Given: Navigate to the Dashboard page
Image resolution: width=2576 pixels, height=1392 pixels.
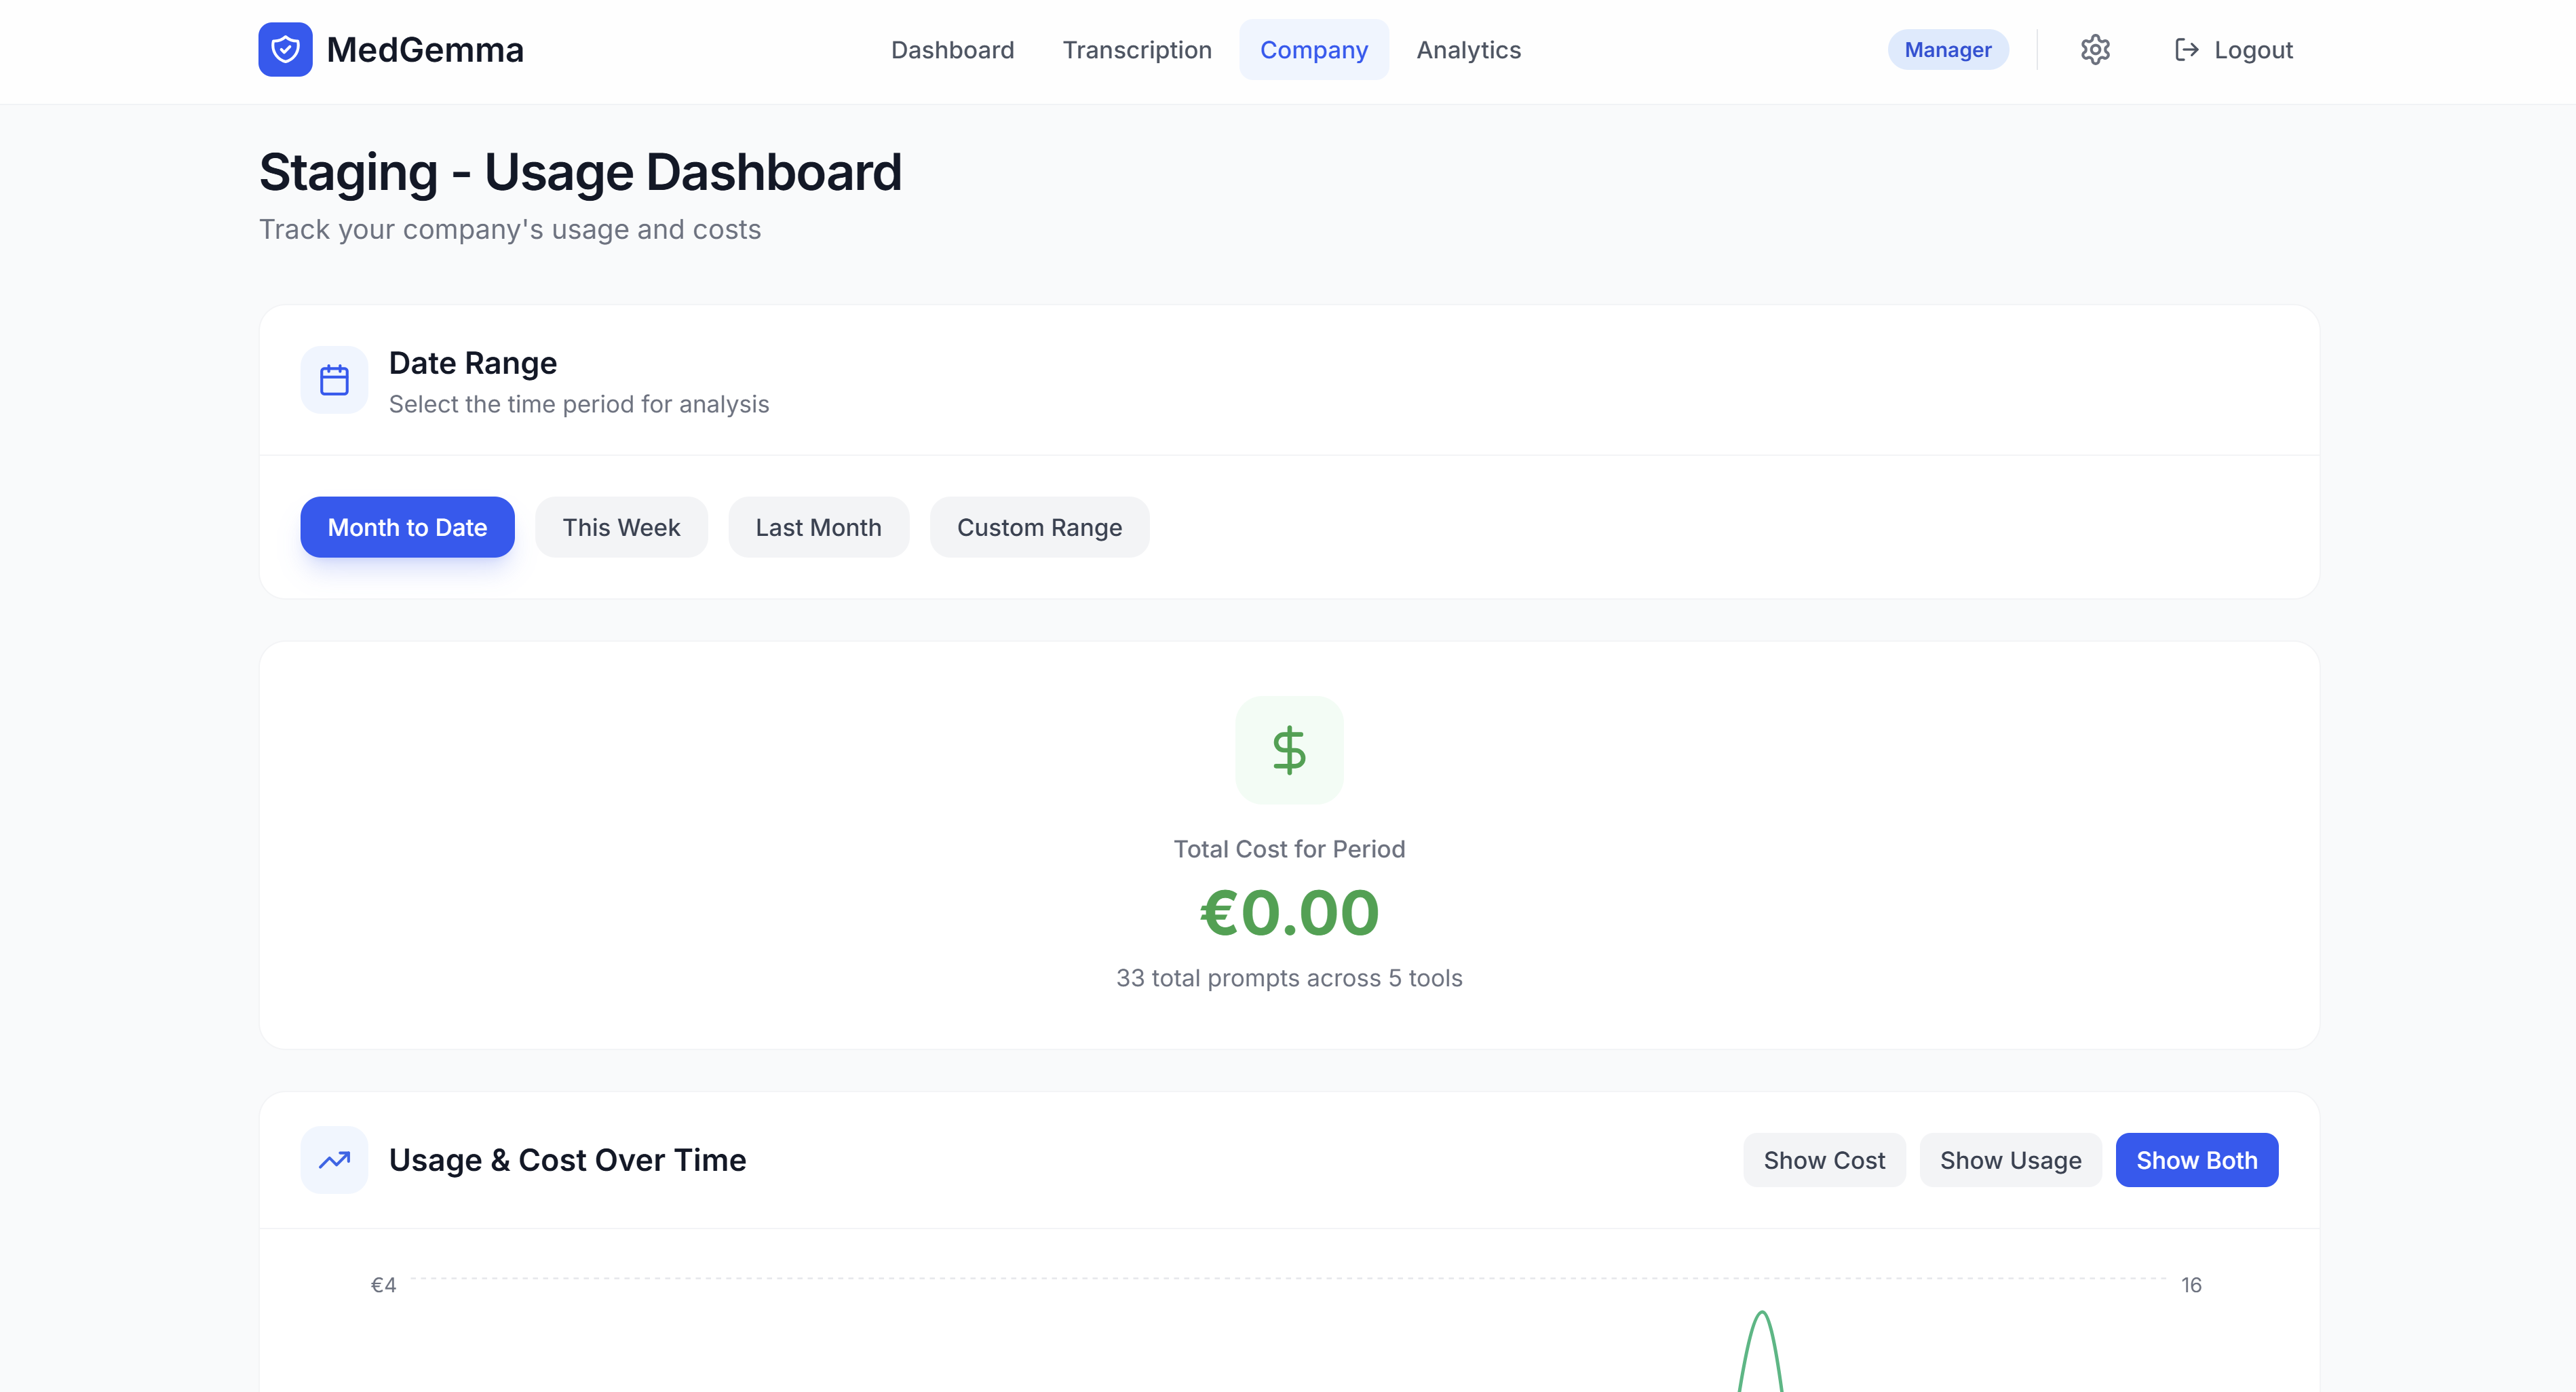Looking at the screenshot, I should [x=952, y=49].
